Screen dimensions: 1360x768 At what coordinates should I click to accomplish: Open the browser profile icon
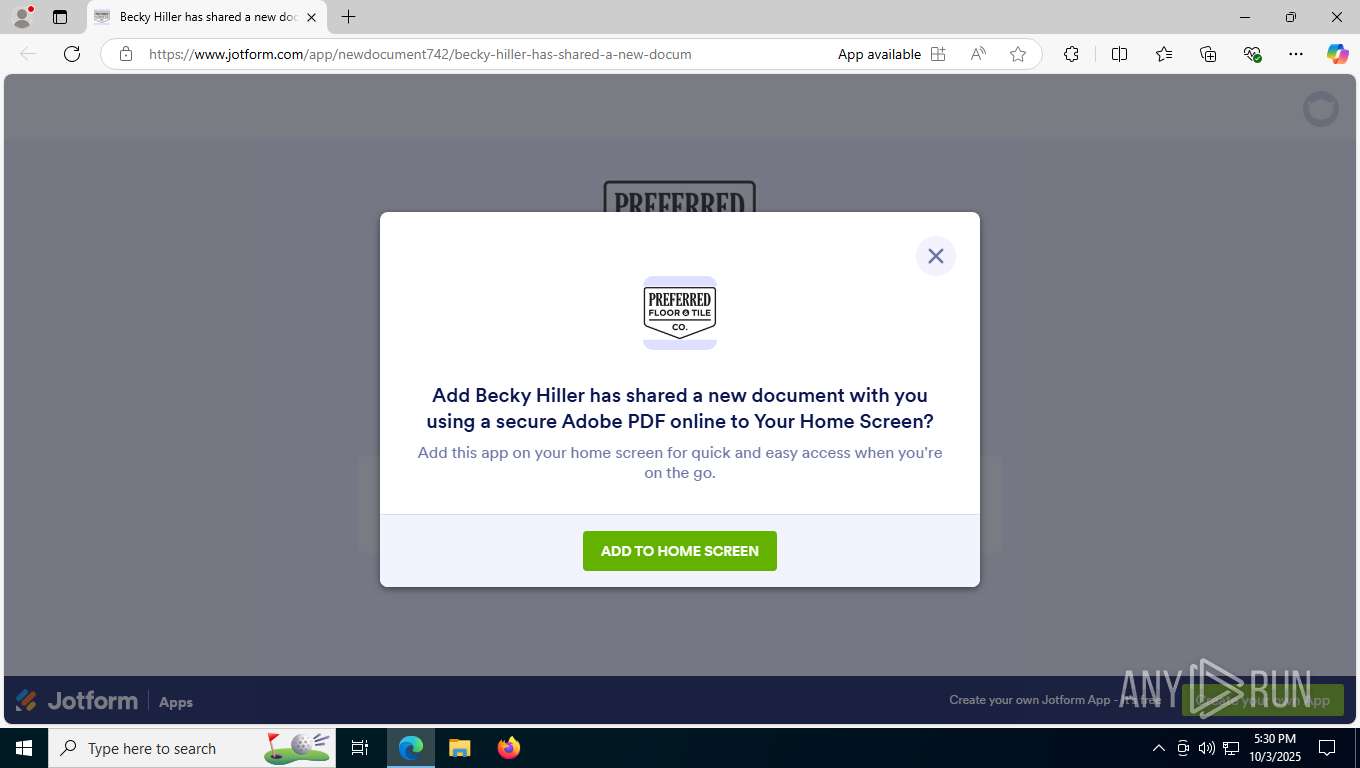(22, 17)
